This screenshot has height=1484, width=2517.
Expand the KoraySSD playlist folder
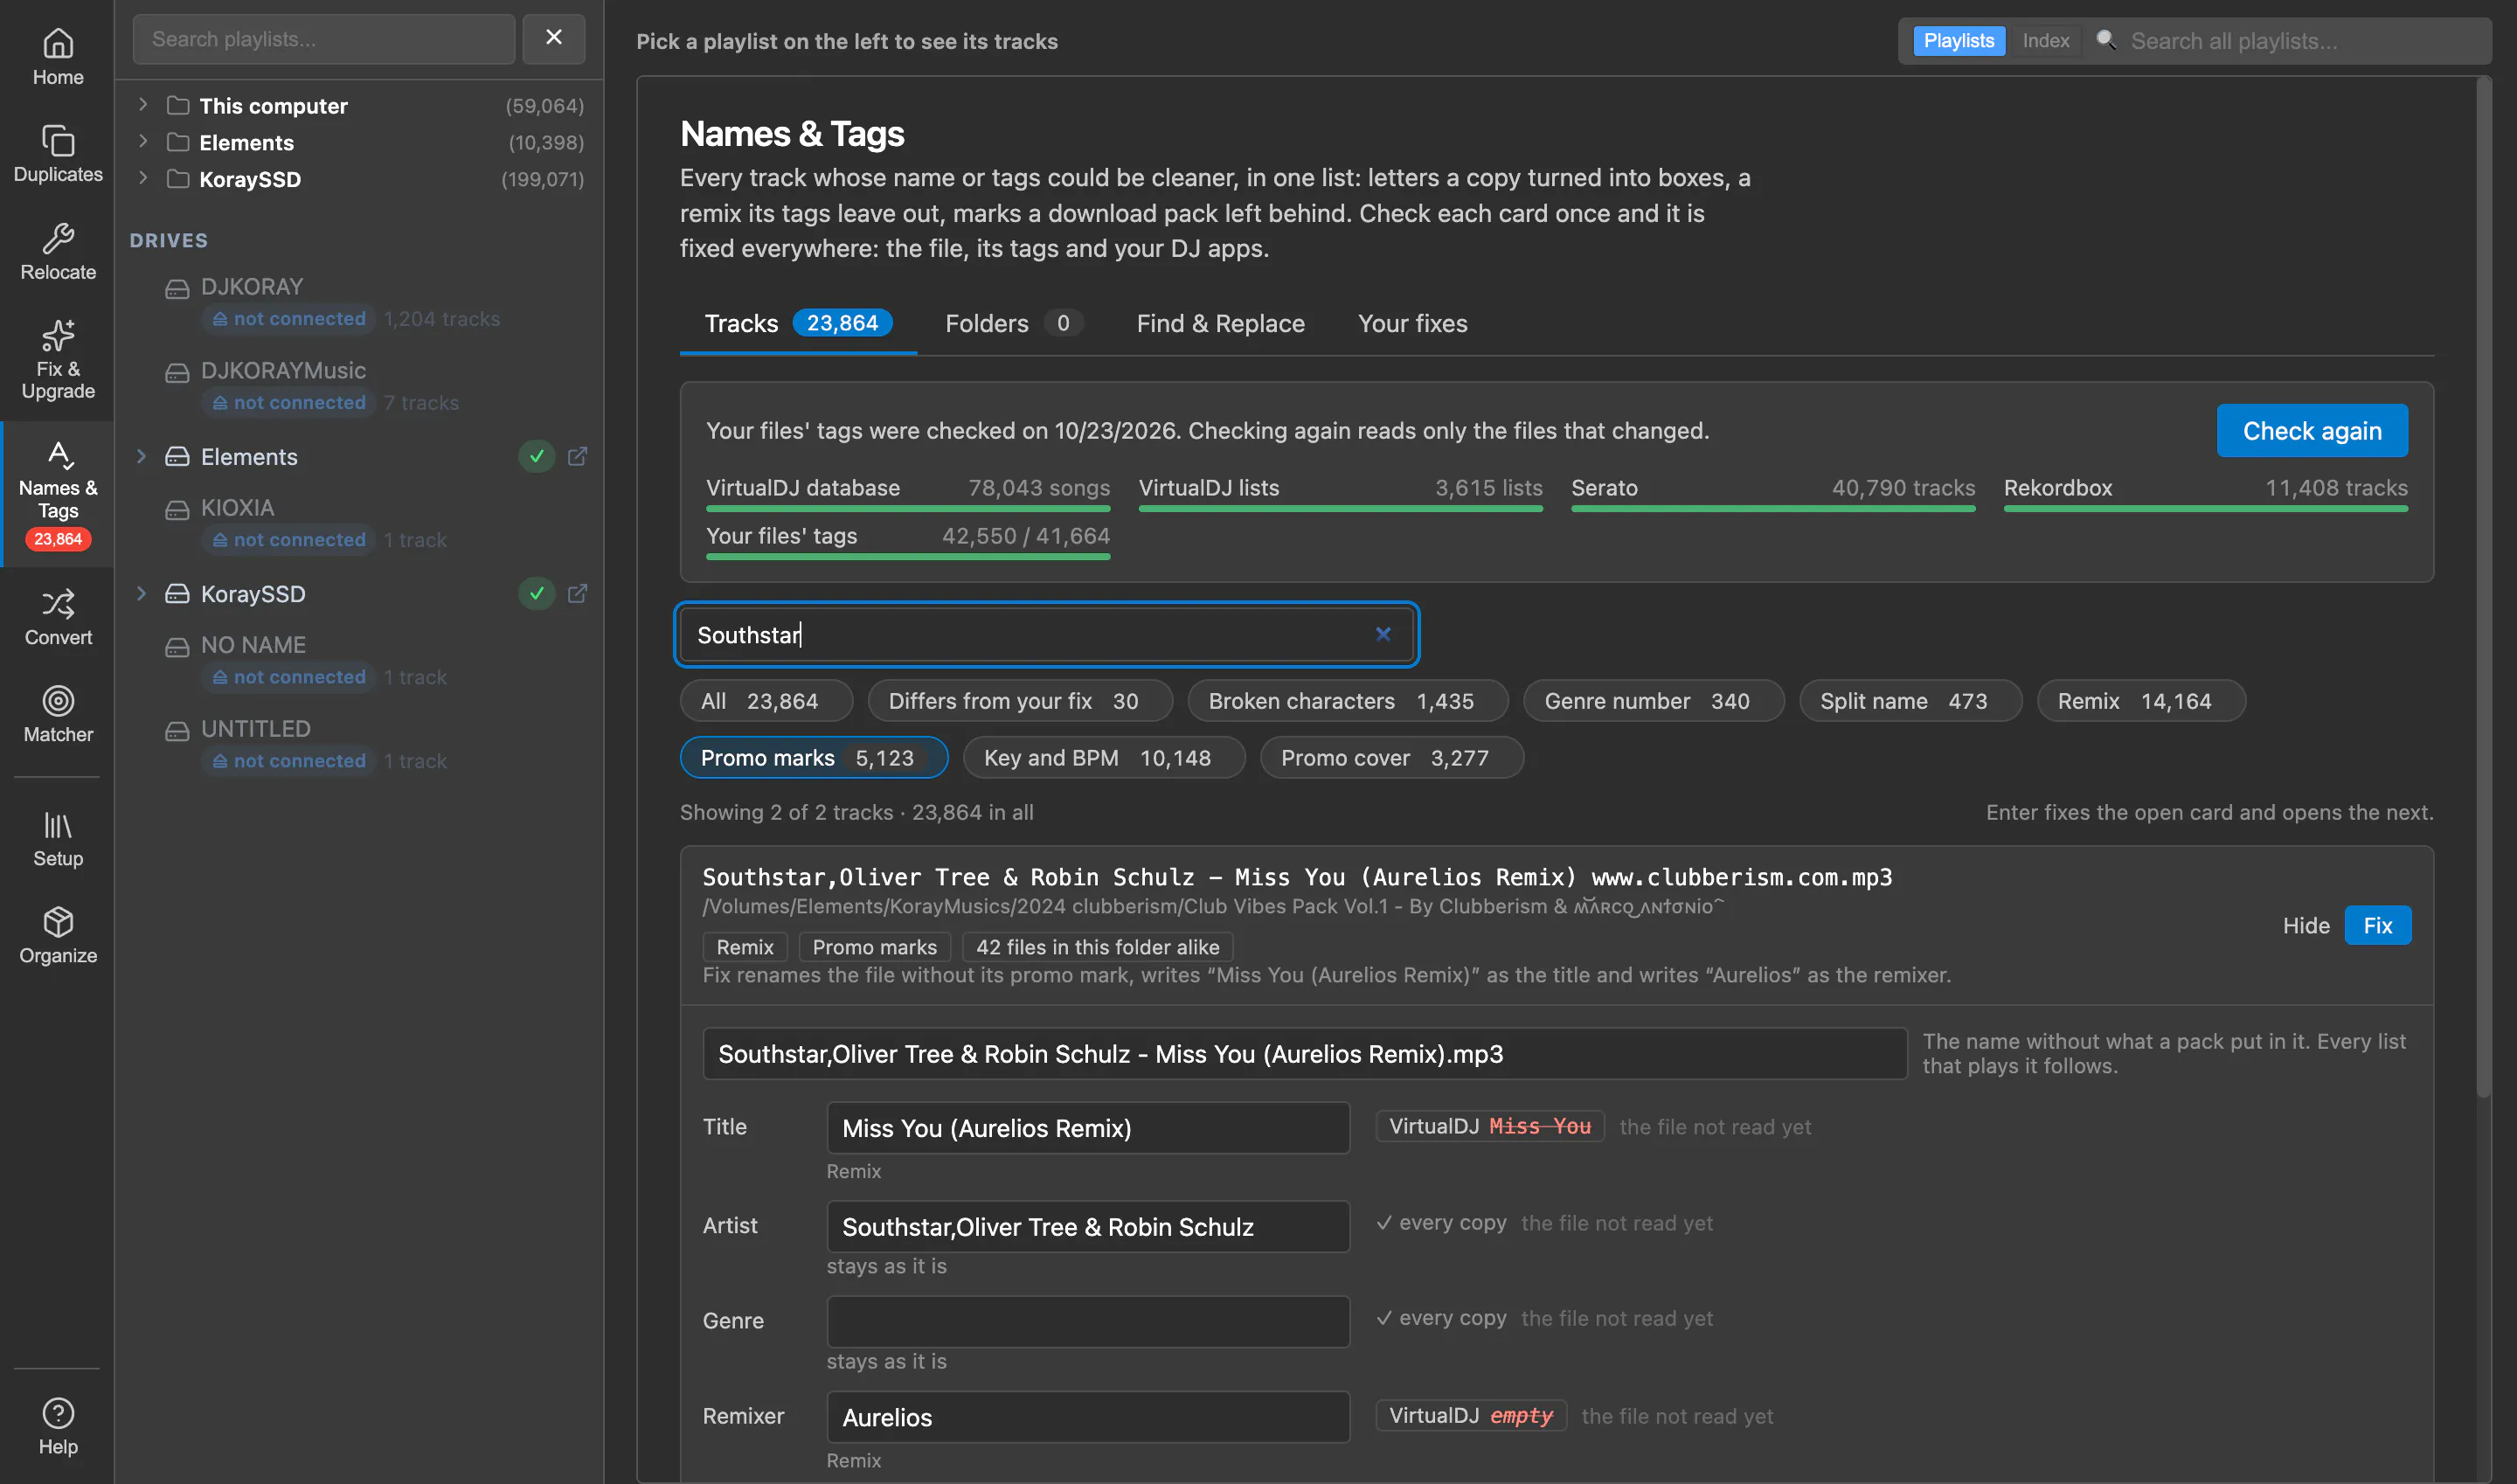coord(143,178)
